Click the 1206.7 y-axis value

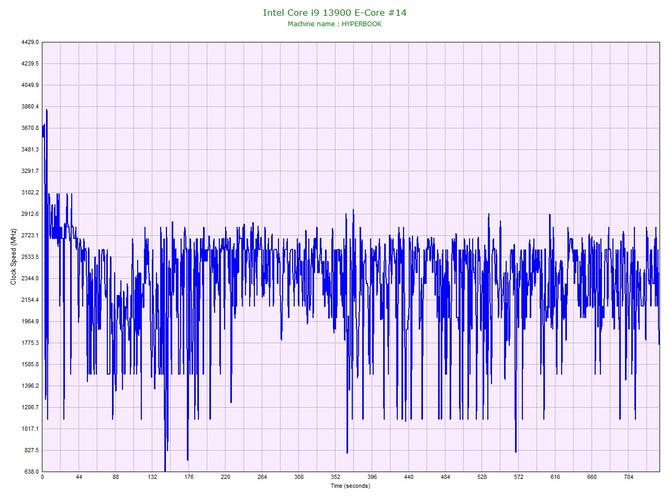click(x=30, y=407)
